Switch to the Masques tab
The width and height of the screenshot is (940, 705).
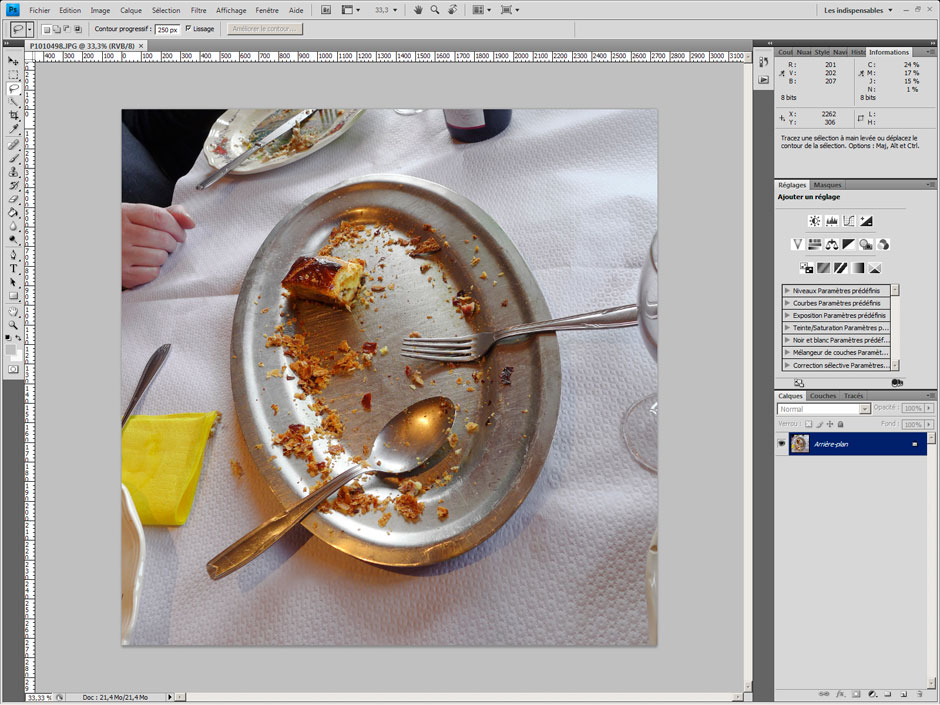(827, 185)
